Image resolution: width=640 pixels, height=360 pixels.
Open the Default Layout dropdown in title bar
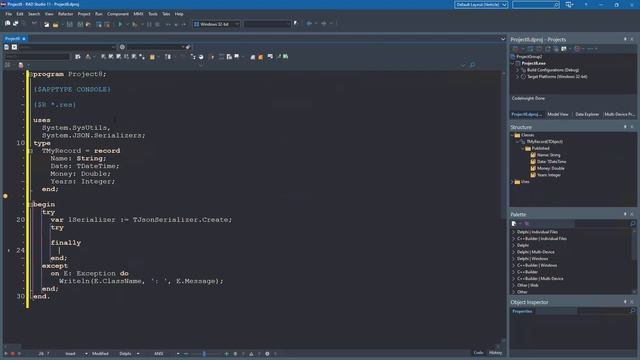[x=481, y=4]
